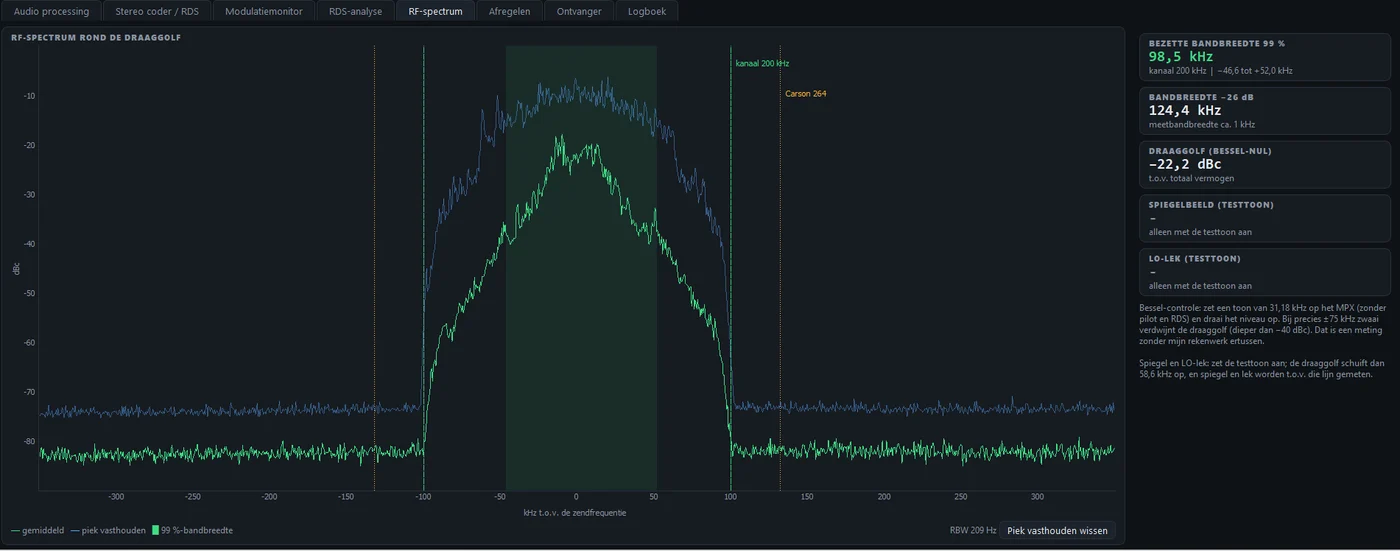This screenshot has height=551, width=1400.
Task: Click the kHz t.o.v. de zendfrequentie axis title
Action: 575,512
